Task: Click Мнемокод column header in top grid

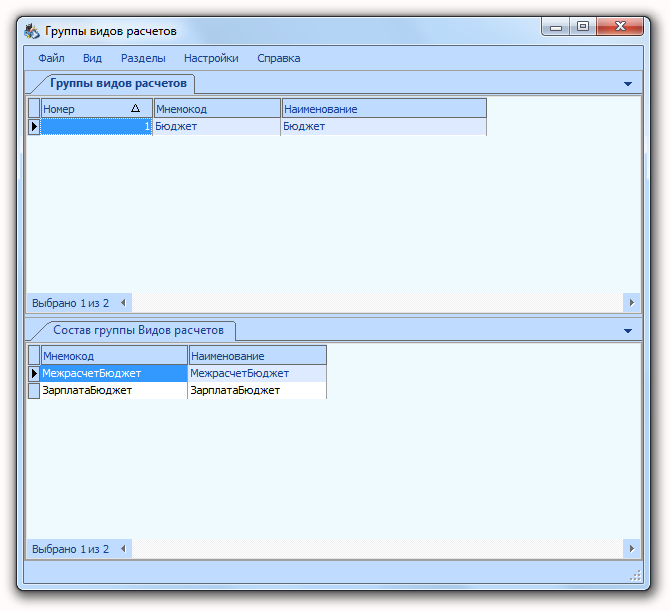Action: click(x=217, y=109)
